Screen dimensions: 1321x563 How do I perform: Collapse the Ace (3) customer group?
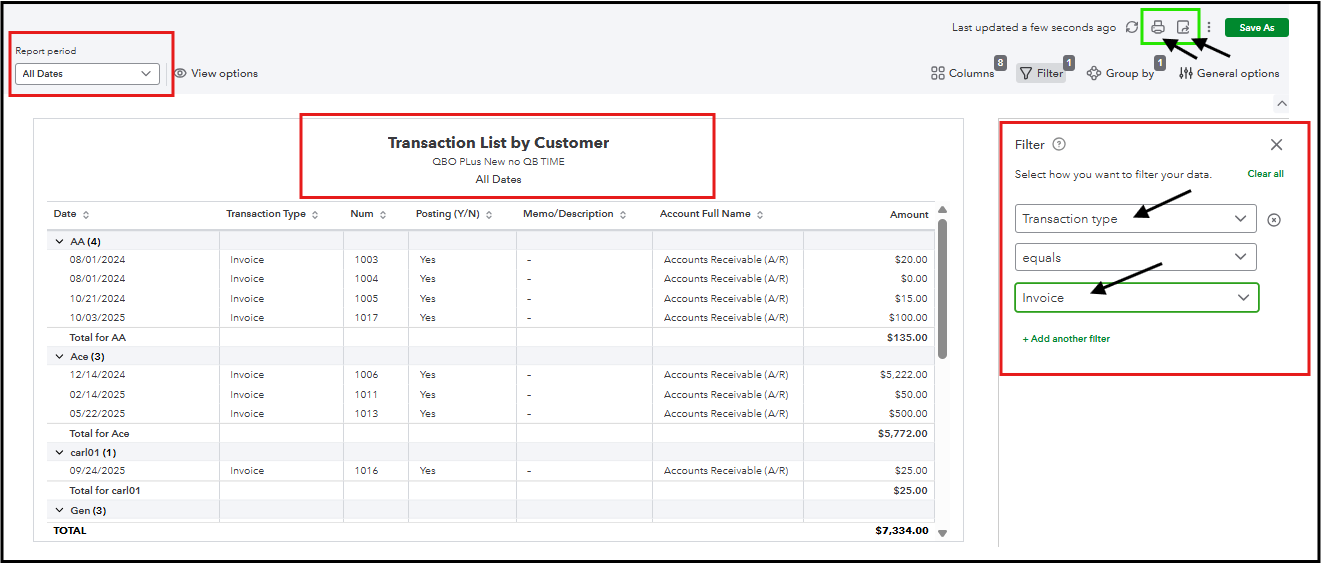coord(60,357)
